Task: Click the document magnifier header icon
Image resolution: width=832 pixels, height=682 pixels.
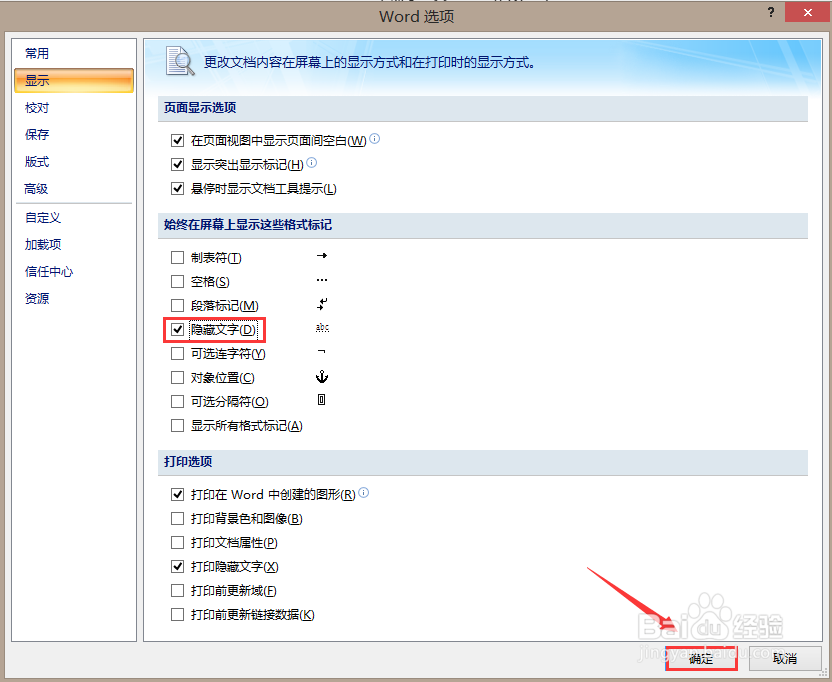Action: pos(179,61)
